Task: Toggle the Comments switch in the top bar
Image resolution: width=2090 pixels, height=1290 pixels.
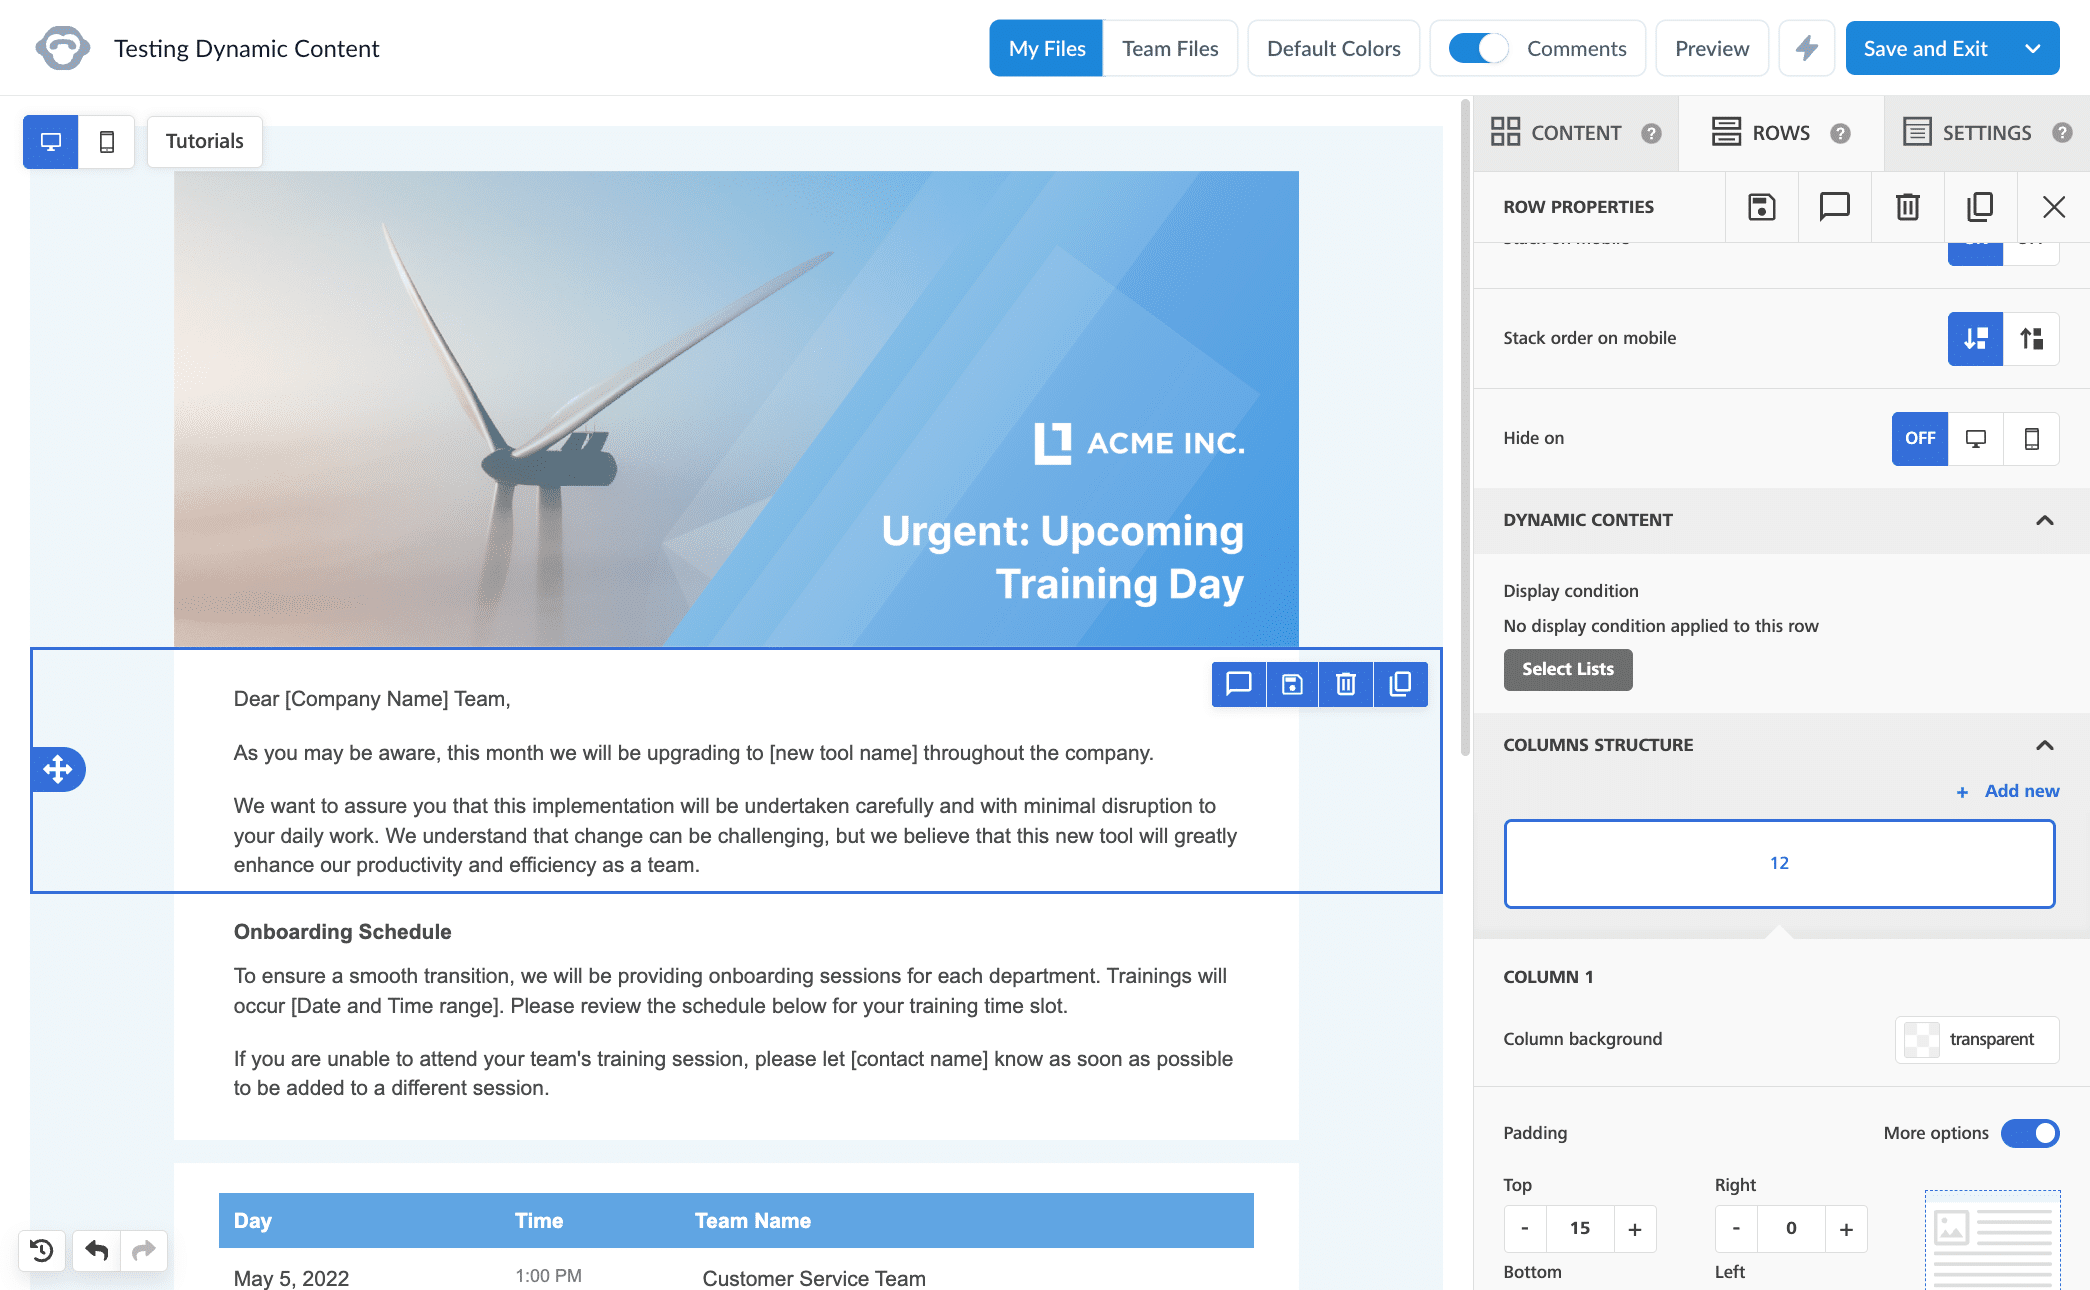Action: (x=1477, y=47)
